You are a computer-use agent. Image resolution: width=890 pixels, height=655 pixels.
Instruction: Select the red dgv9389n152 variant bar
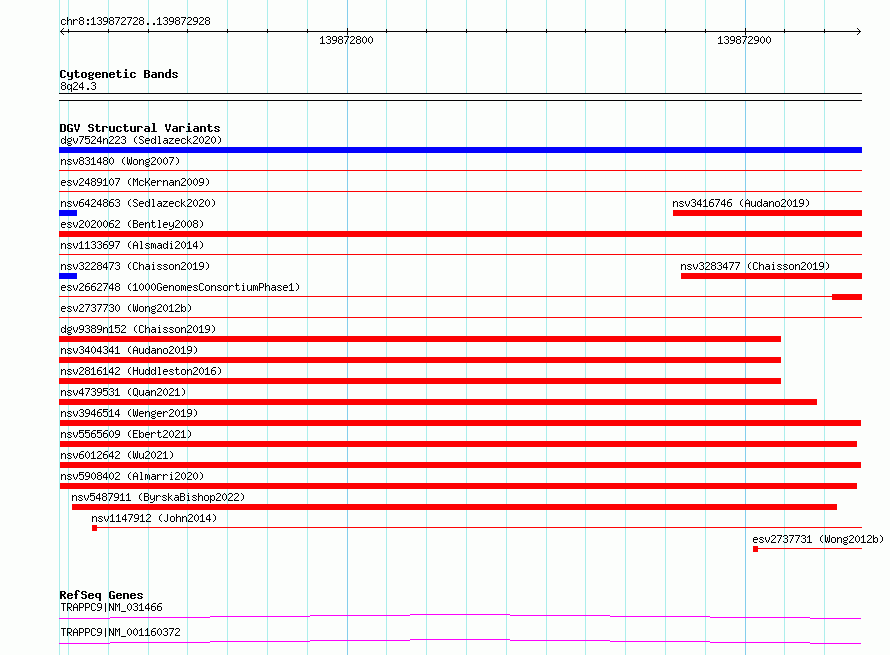[420, 339]
